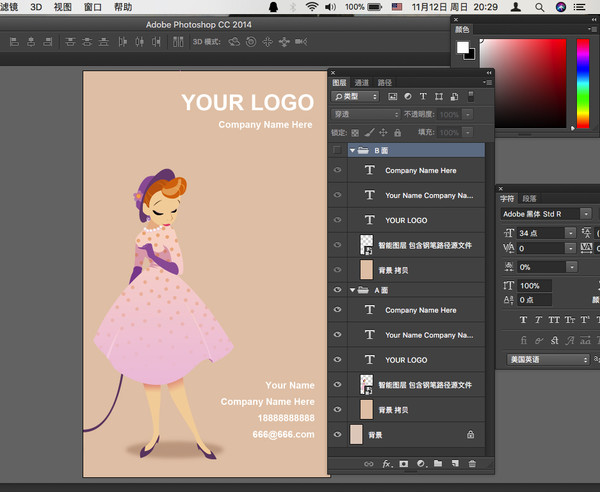Select 3D roll mode icon
Image resolution: width=600 pixels, height=492 pixels.
[x=251, y=42]
